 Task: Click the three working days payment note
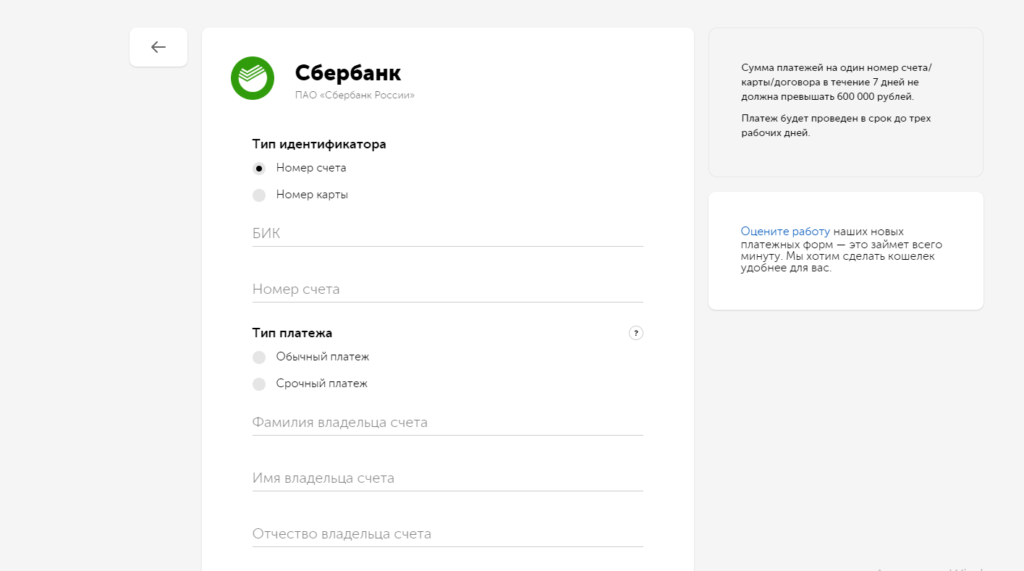tap(822, 125)
